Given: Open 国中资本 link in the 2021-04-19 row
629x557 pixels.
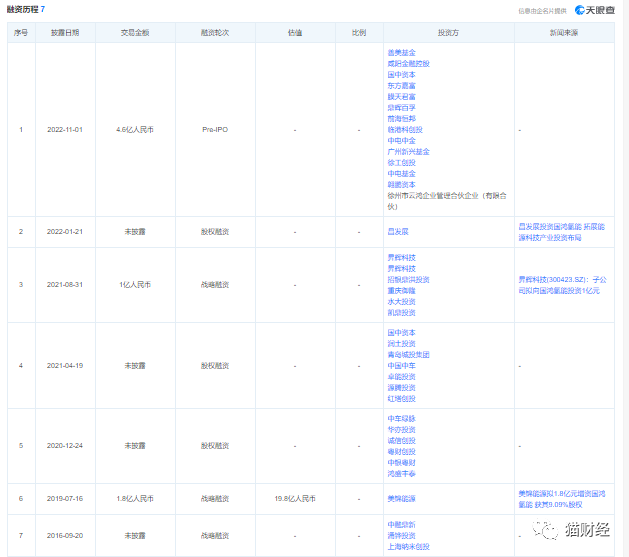Looking at the screenshot, I should click(401, 332).
